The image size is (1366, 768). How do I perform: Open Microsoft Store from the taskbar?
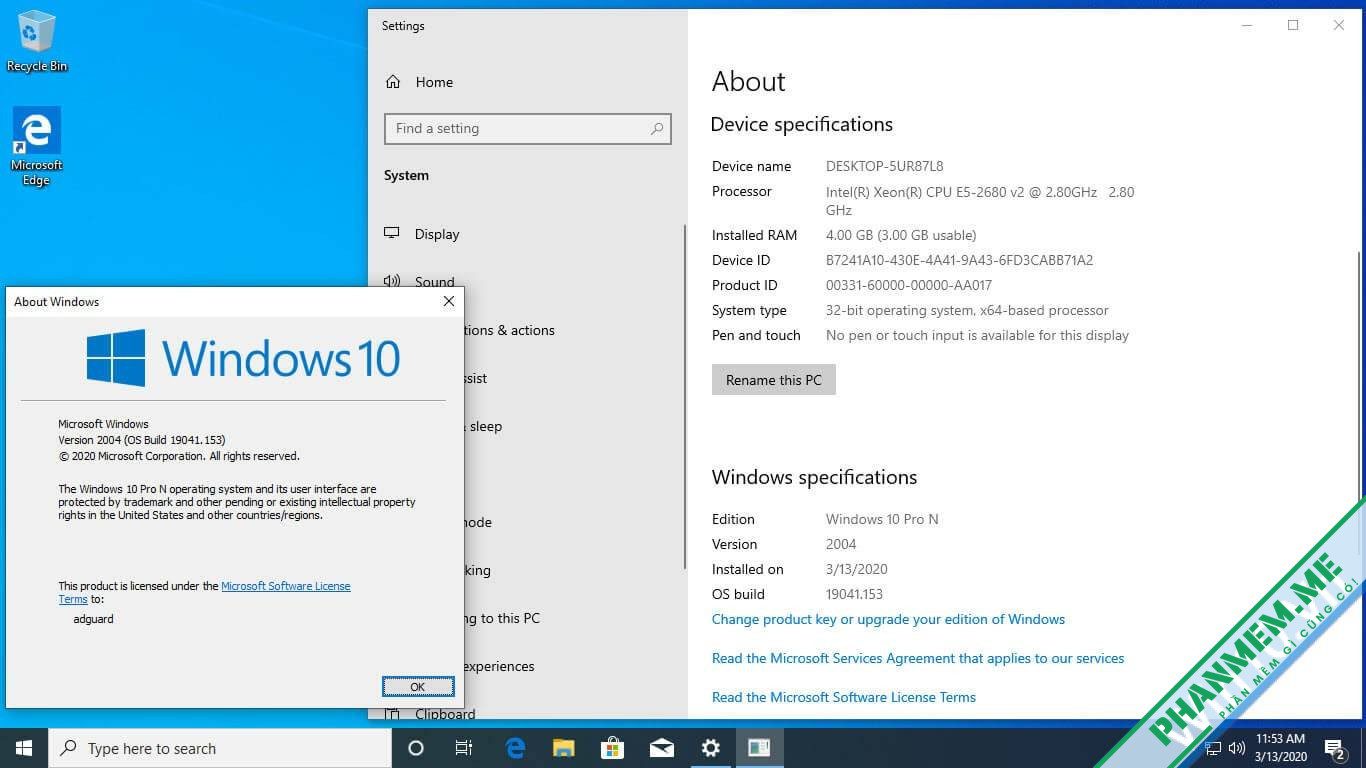(x=612, y=748)
